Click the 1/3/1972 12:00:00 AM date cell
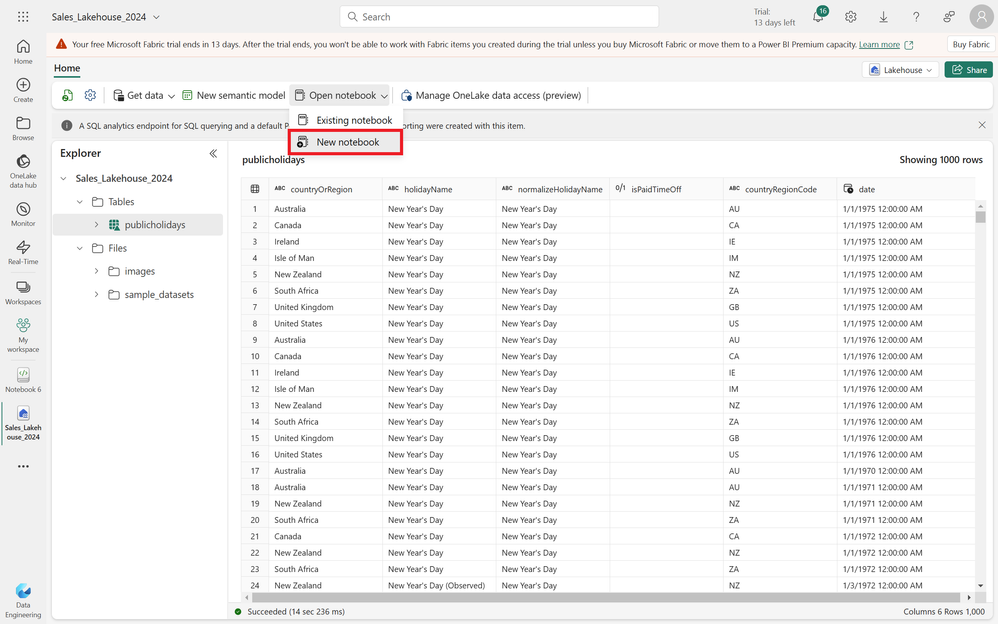998x624 pixels. [x=906, y=586]
